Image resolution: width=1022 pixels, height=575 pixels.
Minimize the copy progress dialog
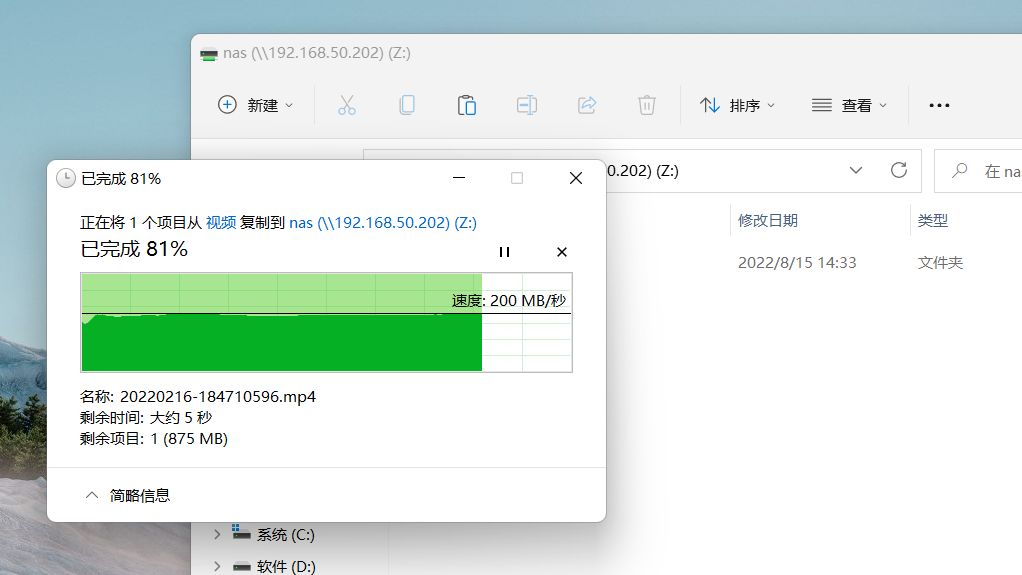pos(459,178)
